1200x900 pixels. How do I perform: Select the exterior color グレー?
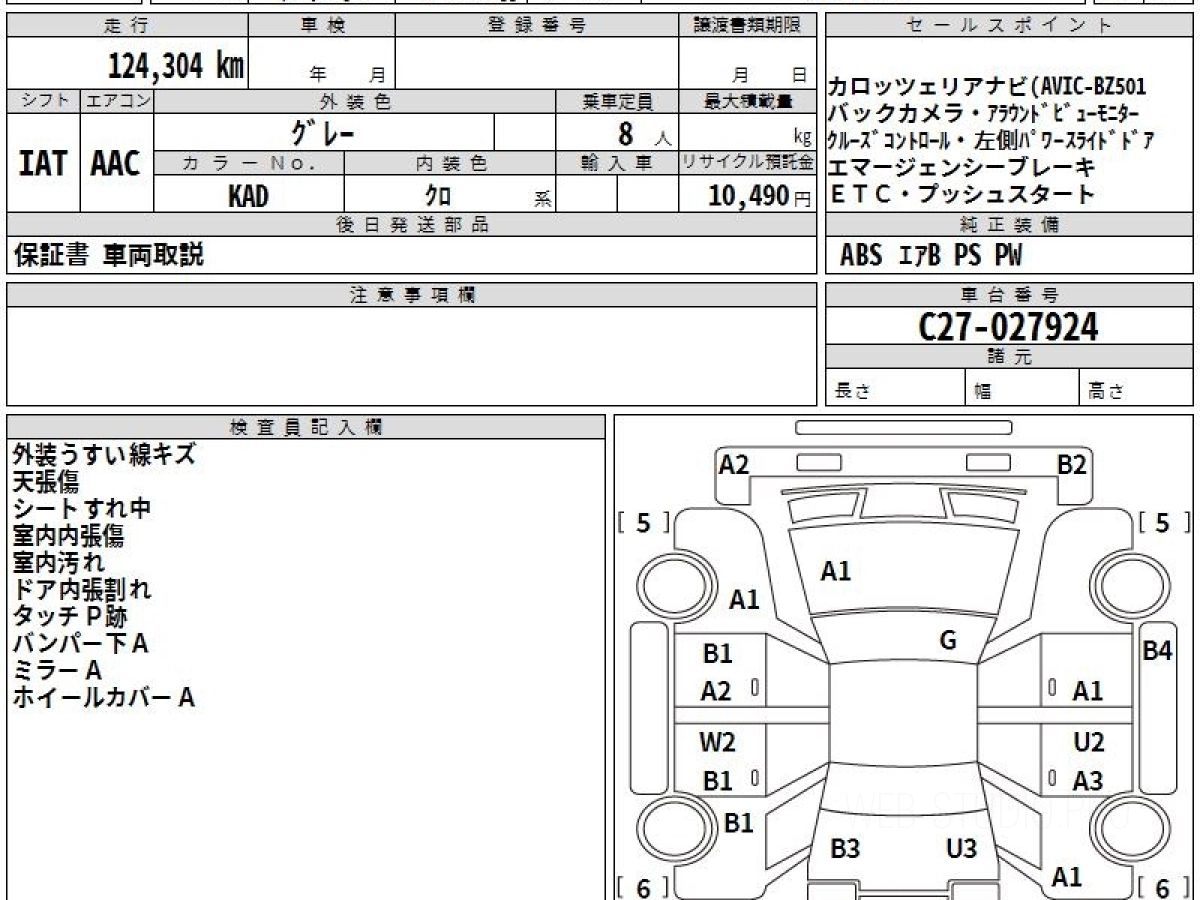322,131
